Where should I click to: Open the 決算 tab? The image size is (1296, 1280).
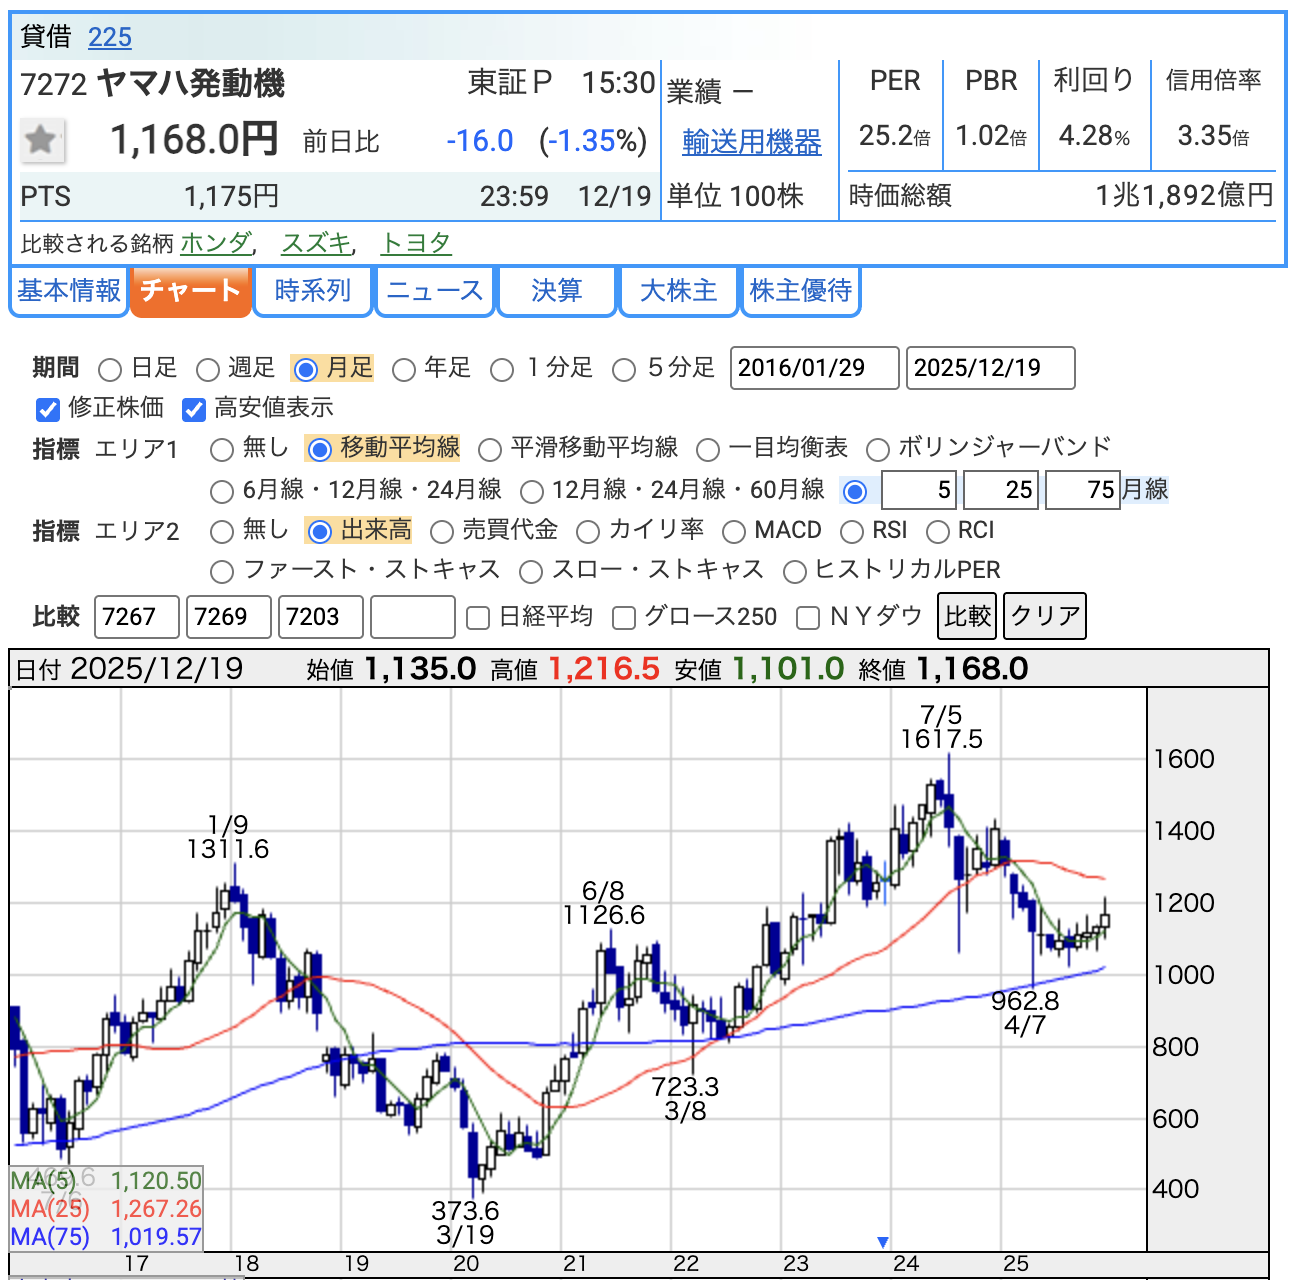point(556,291)
